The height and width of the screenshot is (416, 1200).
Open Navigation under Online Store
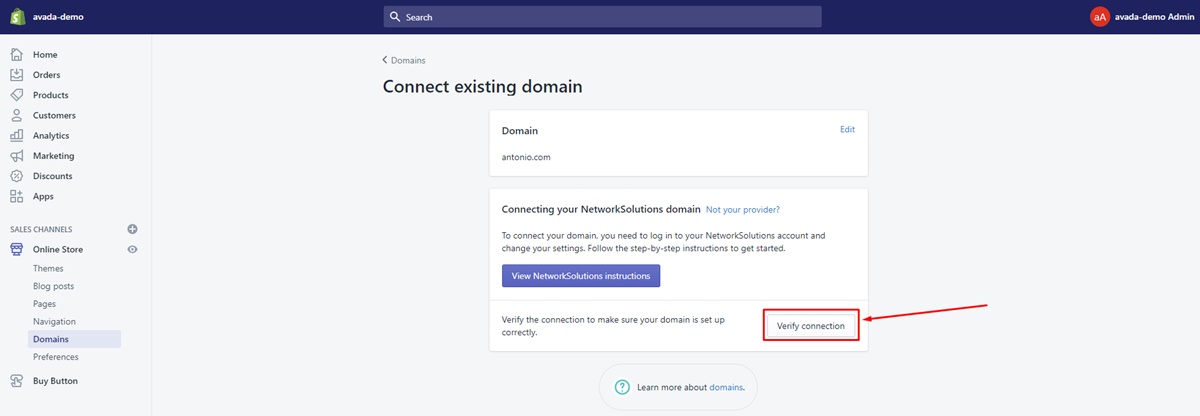pos(54,321)
